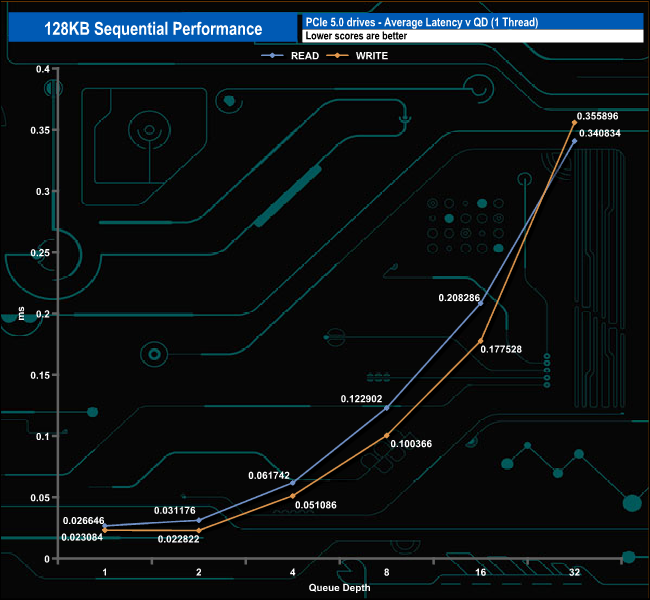650x600 pixels.
Task: Click the WRITE legend entry
Action: (x=357, y=56)
